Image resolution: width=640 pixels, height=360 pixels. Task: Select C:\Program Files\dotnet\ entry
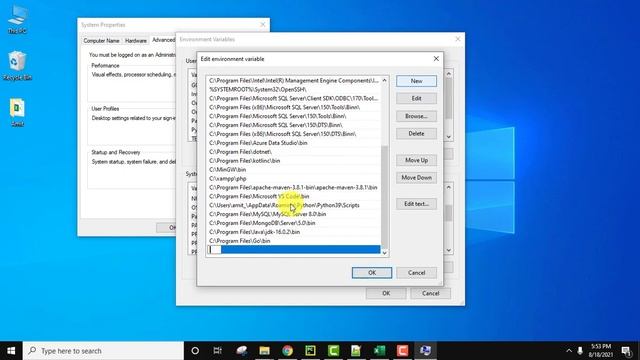pyautogui.click(x=294, y=152)
